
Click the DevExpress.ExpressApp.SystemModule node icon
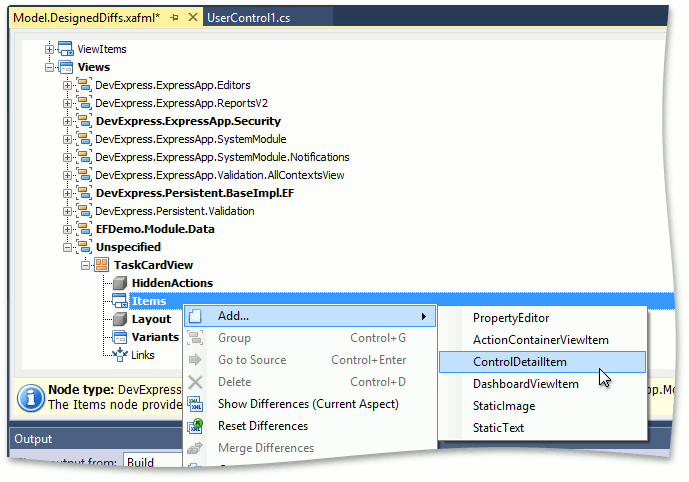[83, 139]
